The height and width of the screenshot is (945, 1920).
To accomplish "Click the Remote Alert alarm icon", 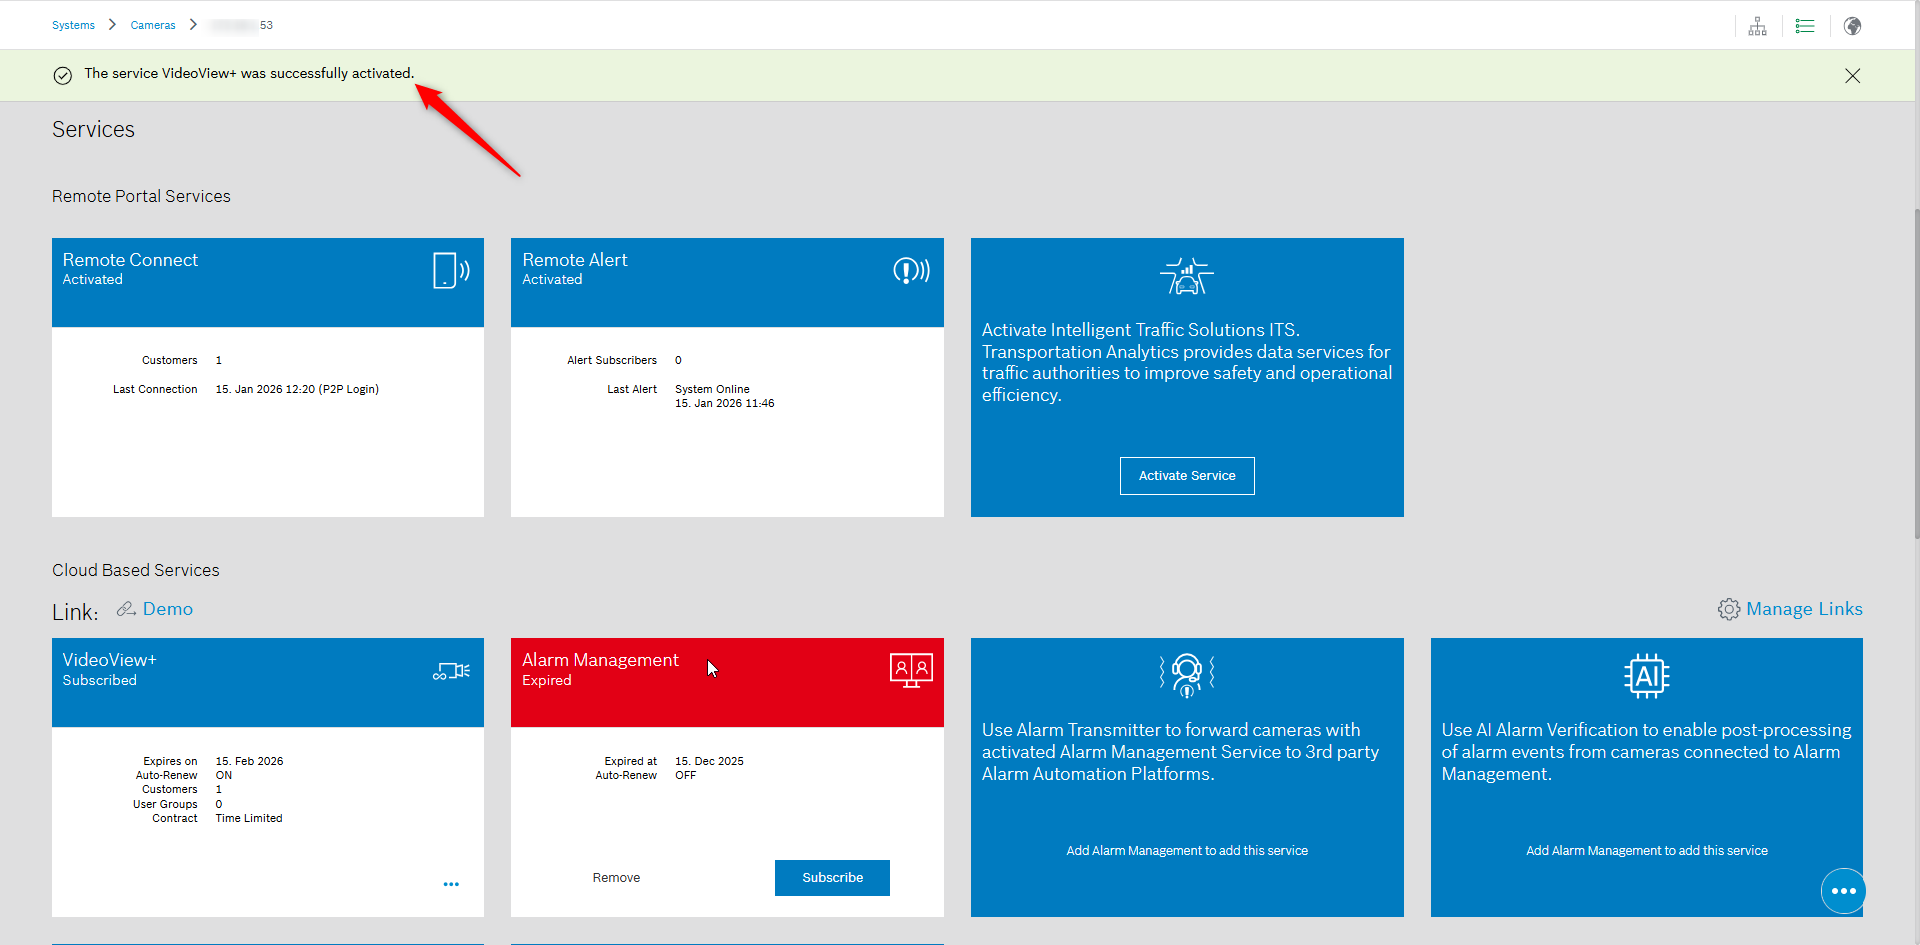I will (x=911, y=270).
